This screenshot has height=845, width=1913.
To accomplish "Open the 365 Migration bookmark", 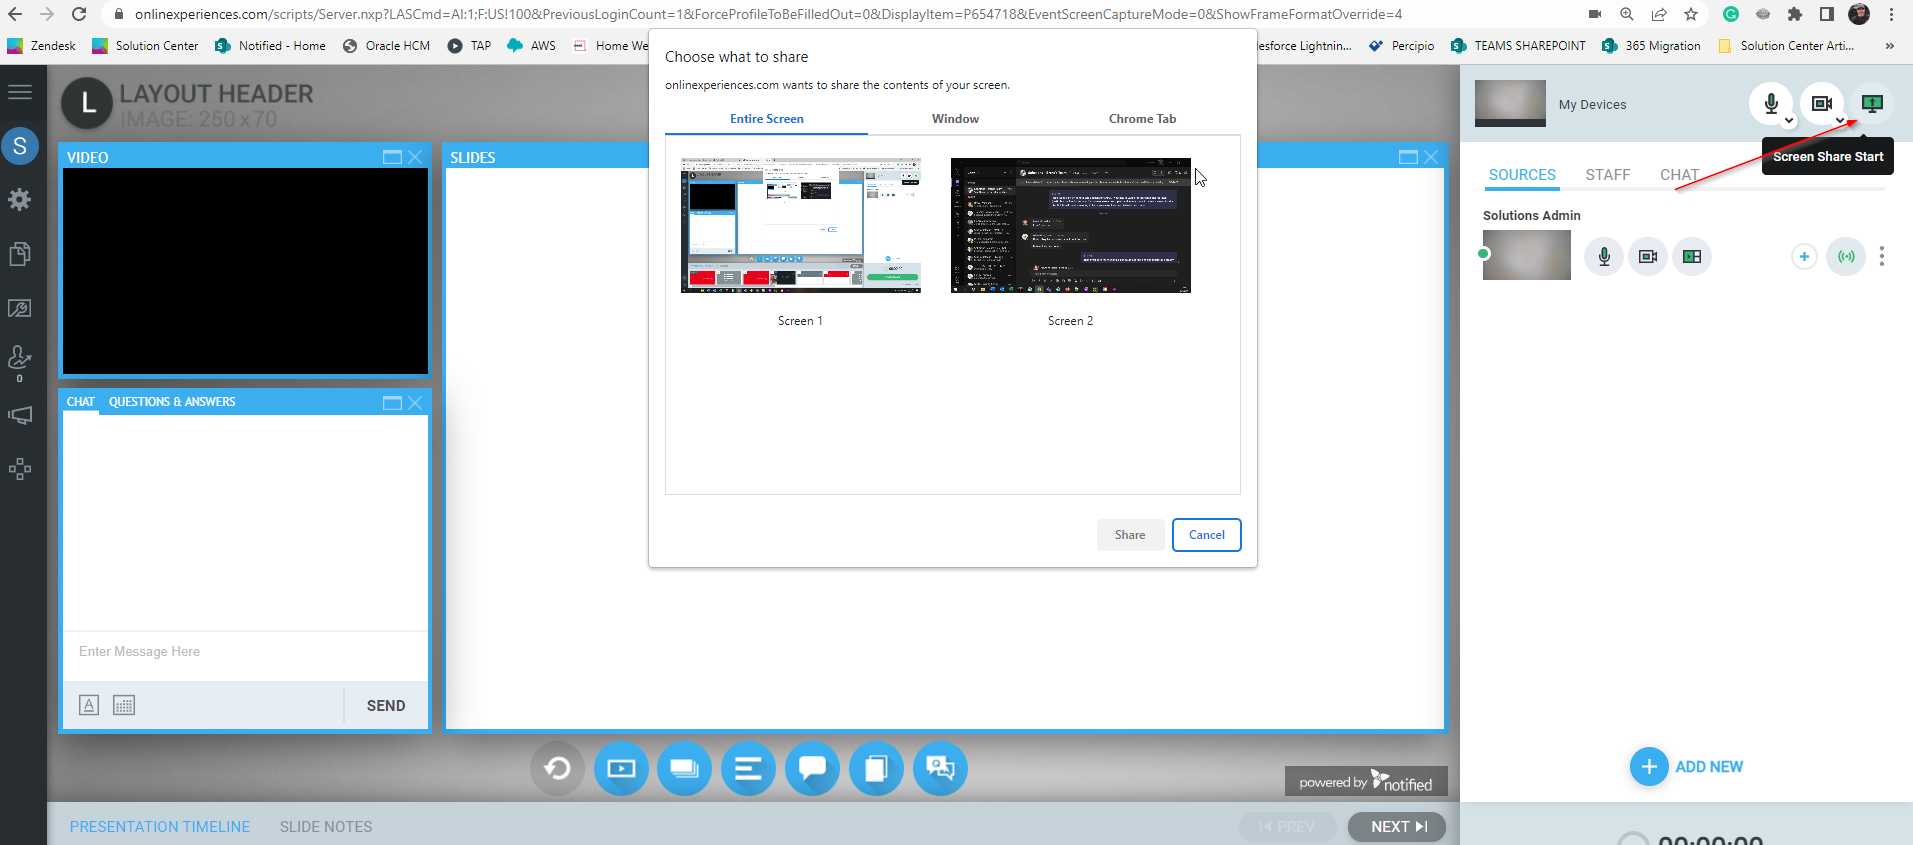I will pos(1651,46).
